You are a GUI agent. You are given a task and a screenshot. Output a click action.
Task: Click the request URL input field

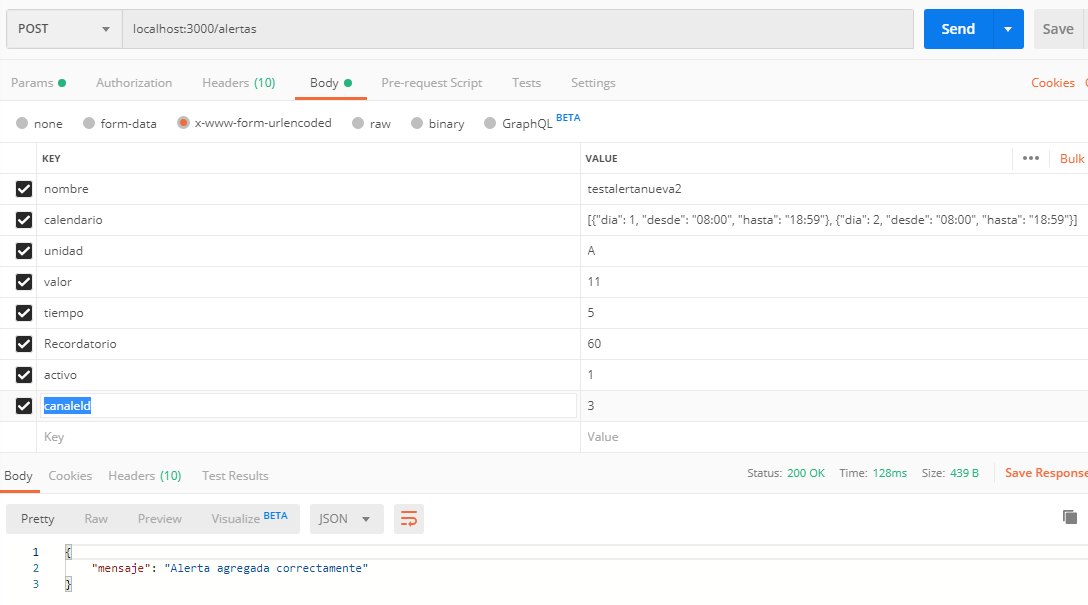click(x=516, y=29)
